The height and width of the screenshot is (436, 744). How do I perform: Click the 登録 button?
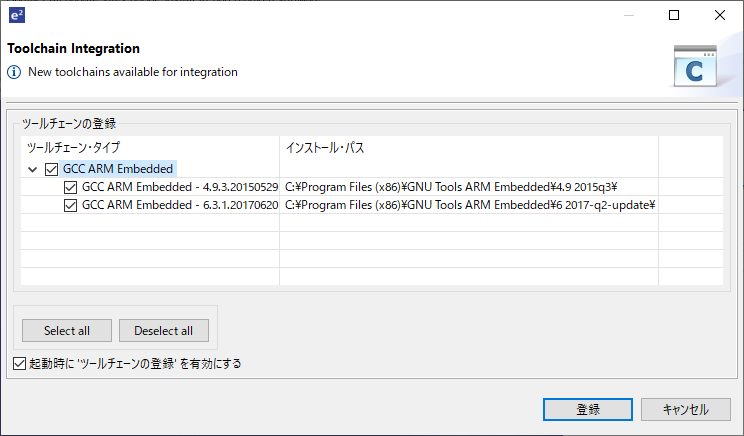click(x=588, y=409)
